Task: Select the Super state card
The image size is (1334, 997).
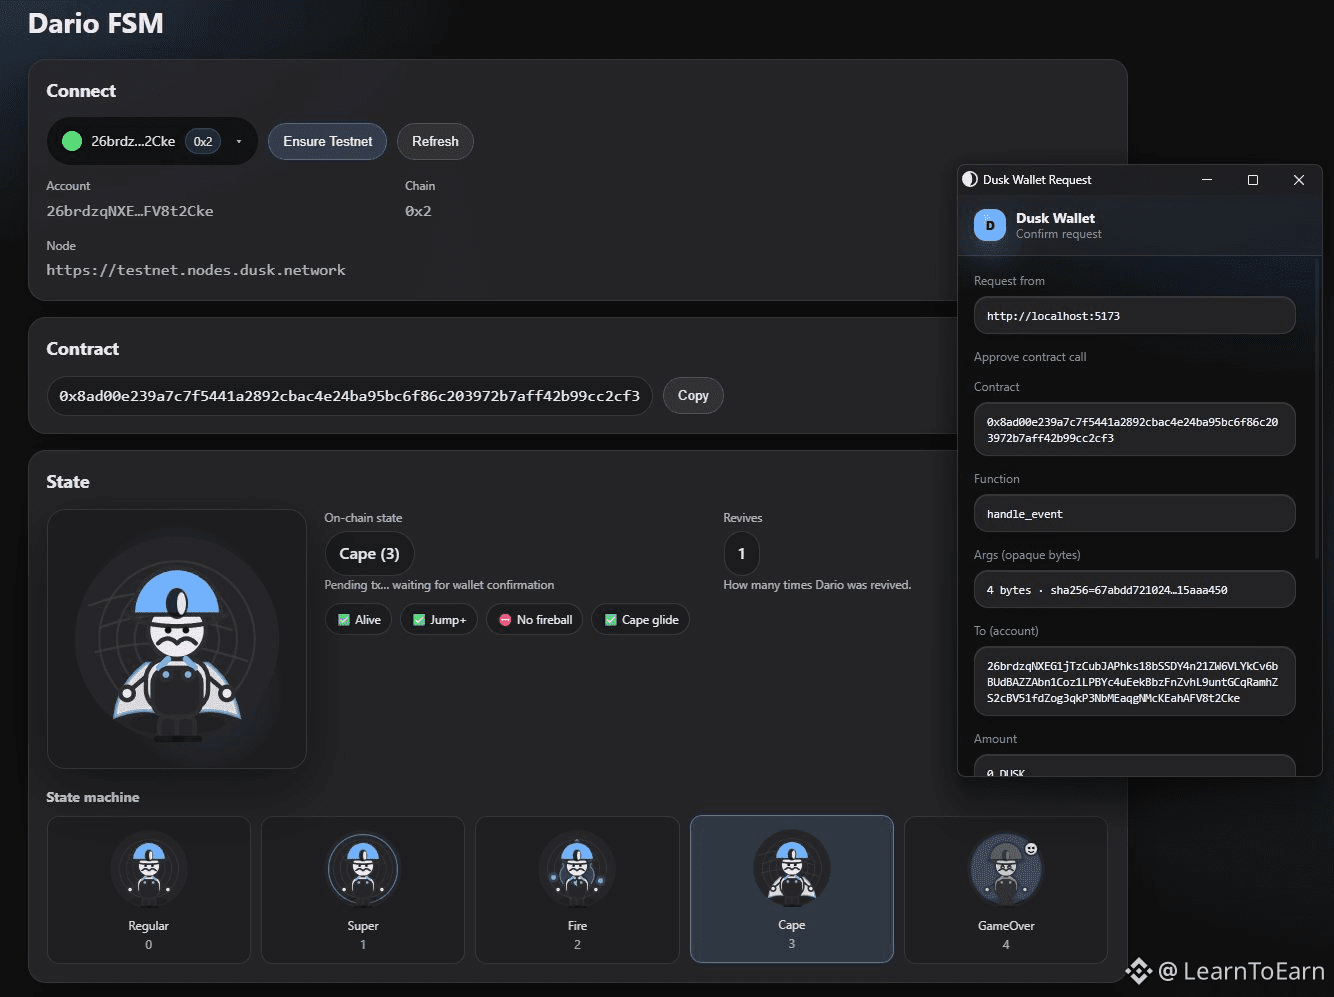Action: click(363, 890)
